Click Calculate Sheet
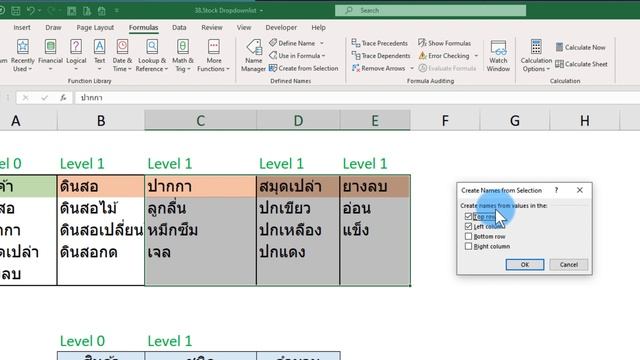The height and width of the screenshot is (360, 640). coord(581,64)
